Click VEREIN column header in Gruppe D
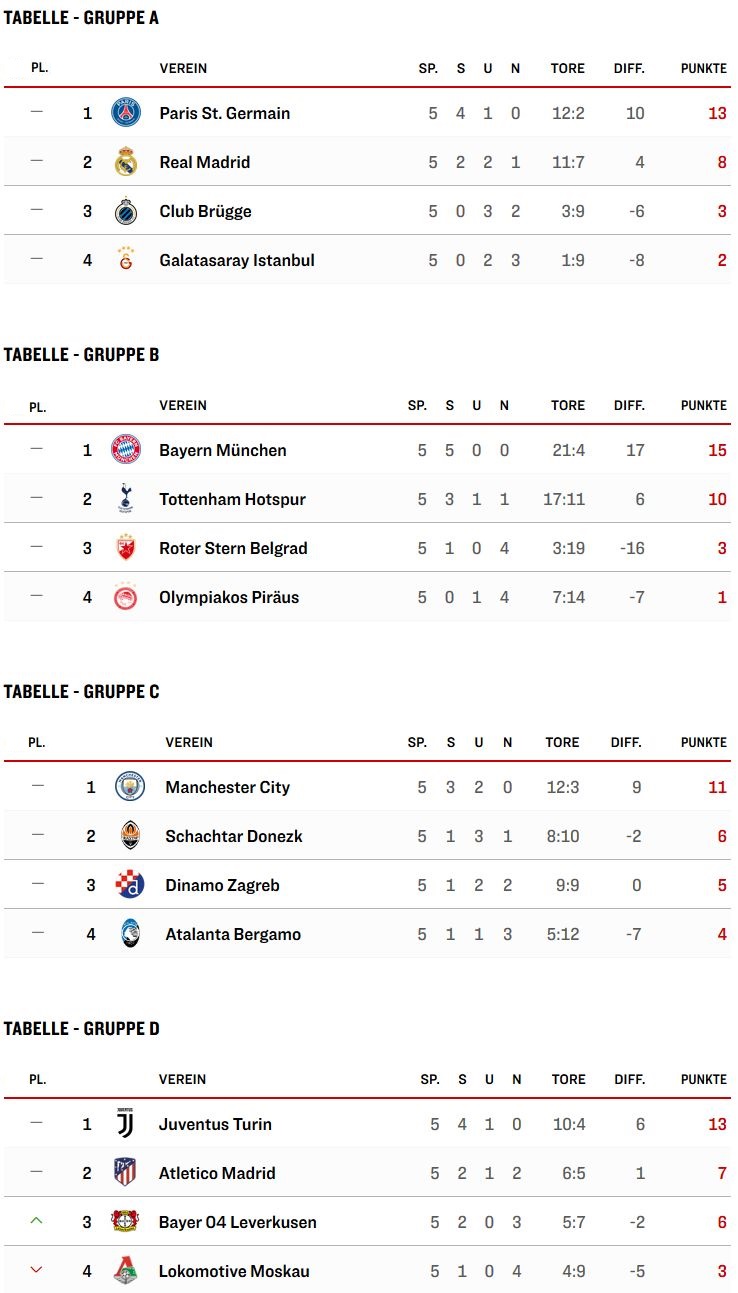The width and height of the screenshot is (738, 1293). point(182,1080)
